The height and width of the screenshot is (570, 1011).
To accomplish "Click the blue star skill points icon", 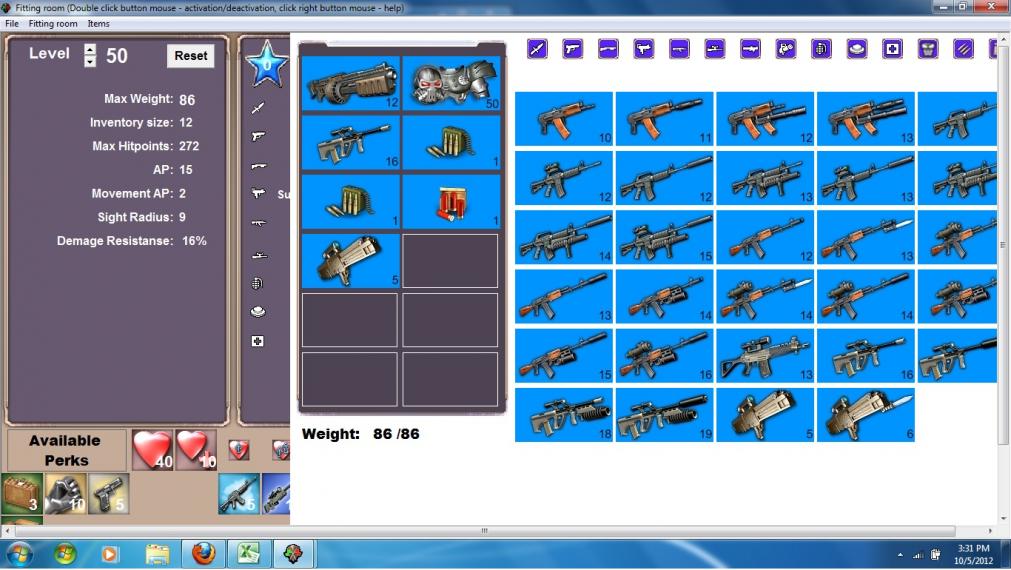I will (x=266, y=65).
